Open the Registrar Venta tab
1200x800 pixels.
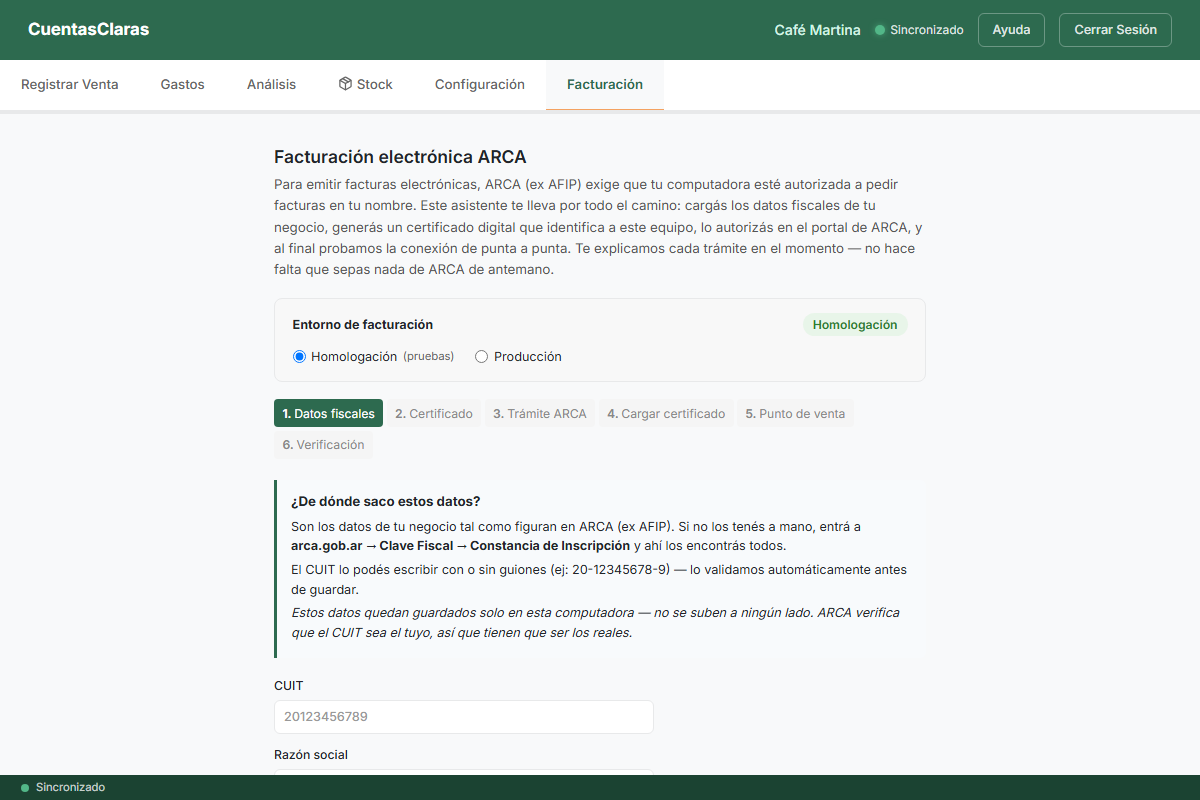70,85
